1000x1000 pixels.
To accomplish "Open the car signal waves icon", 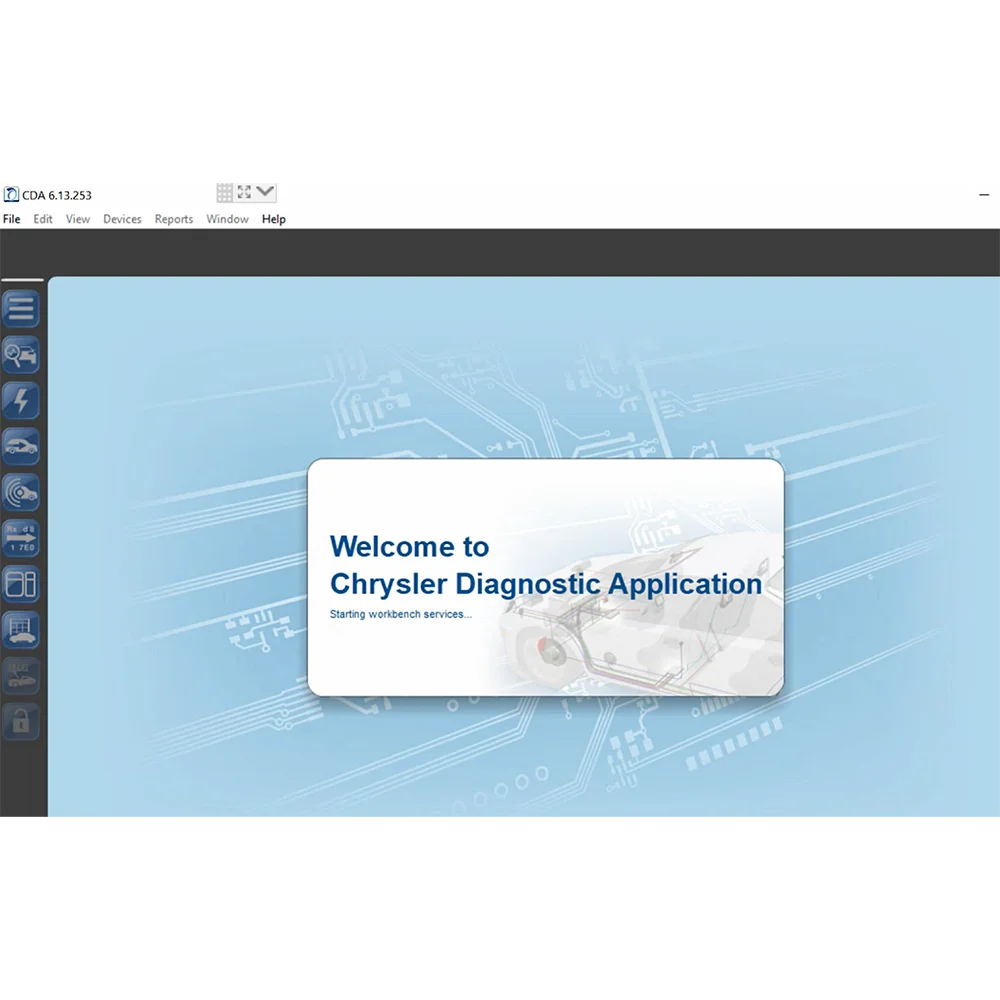I will coord(21,492).
